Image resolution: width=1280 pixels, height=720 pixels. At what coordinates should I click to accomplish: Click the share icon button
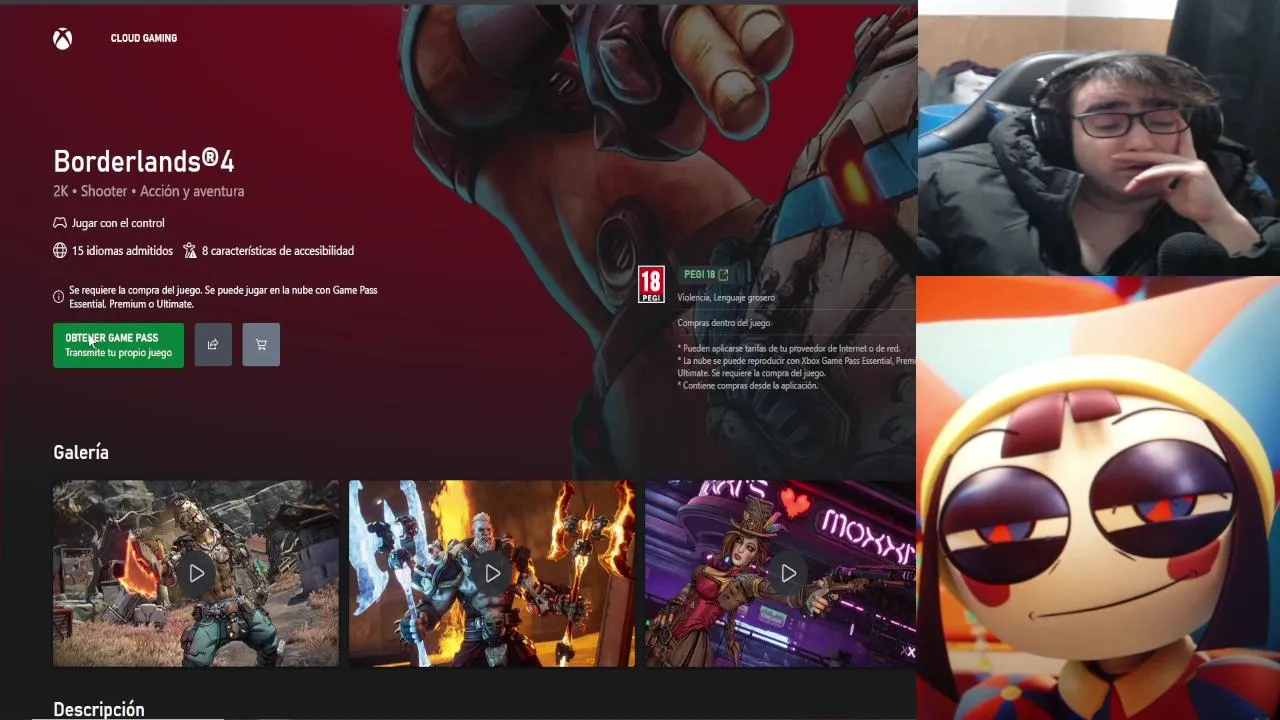click(x=213, y=345)
